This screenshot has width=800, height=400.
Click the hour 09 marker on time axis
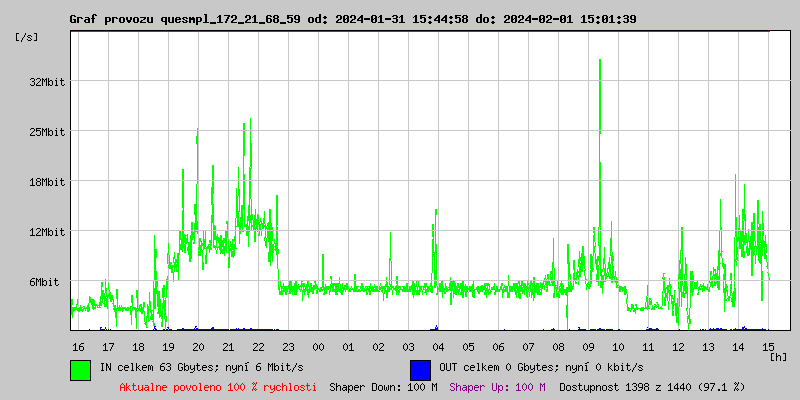(588, 346)
